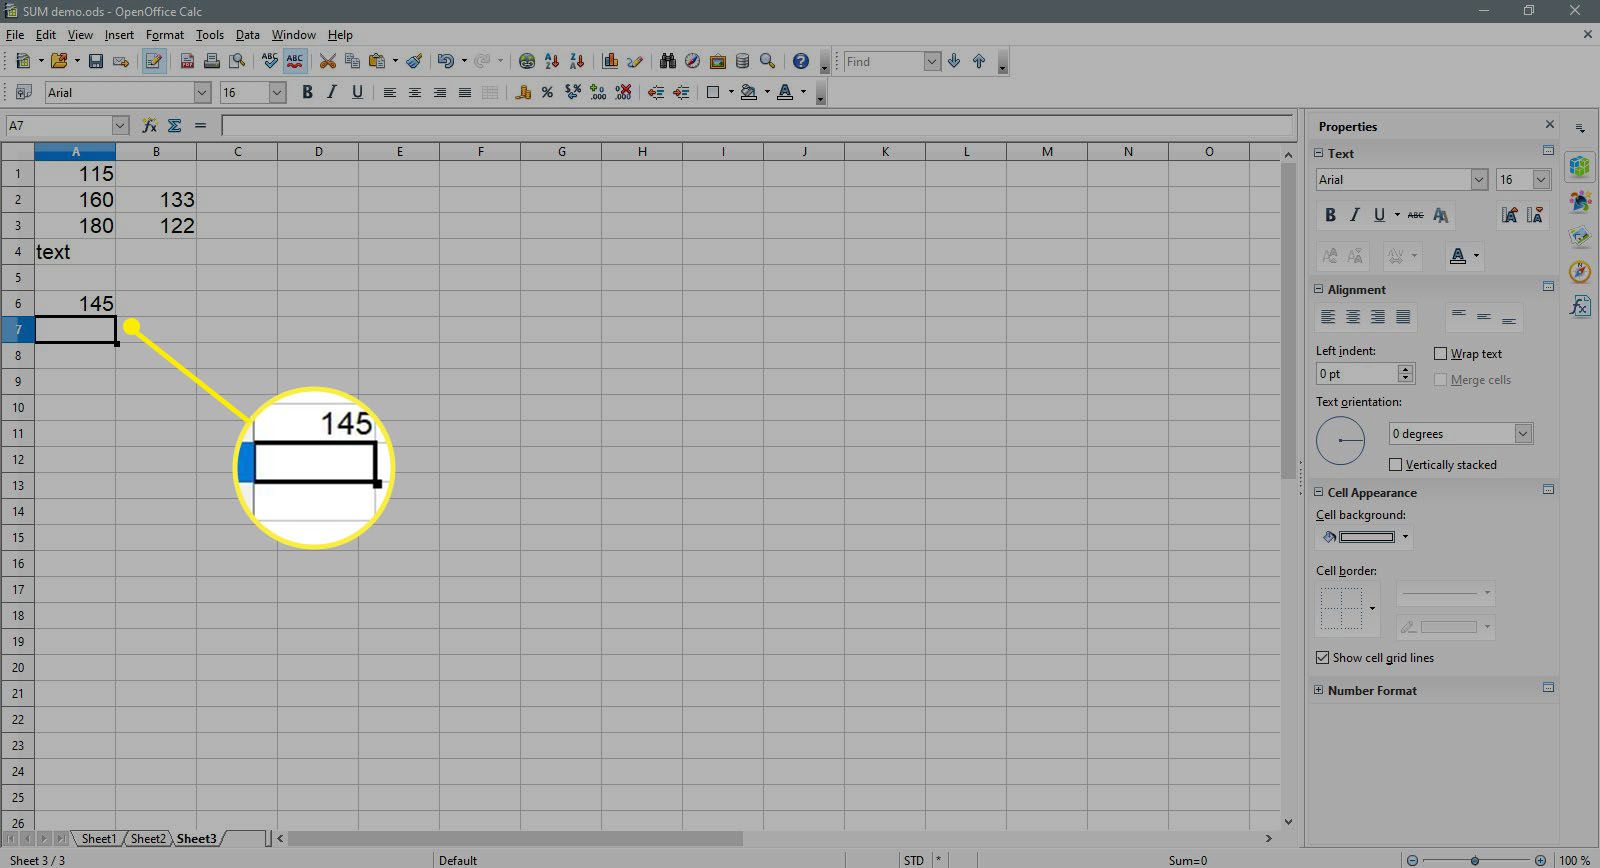
Task: Delete decimal place icon
Action: pos(623,93)
